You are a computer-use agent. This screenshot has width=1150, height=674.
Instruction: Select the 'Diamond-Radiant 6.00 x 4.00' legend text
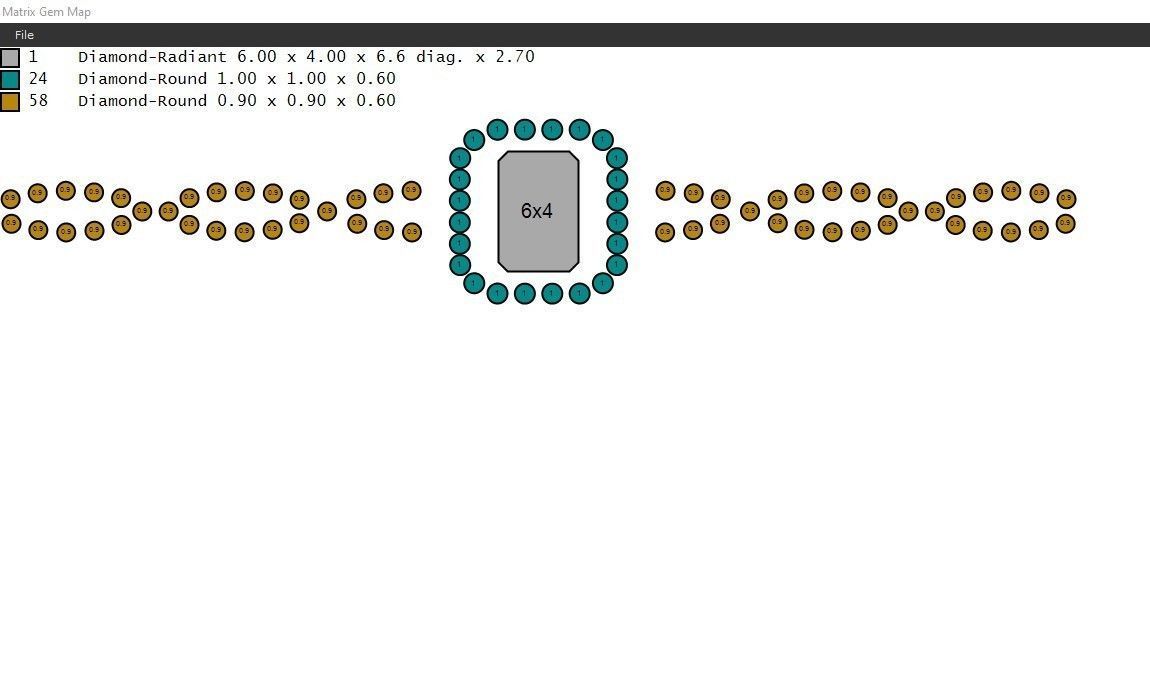(x=306, y=56)
